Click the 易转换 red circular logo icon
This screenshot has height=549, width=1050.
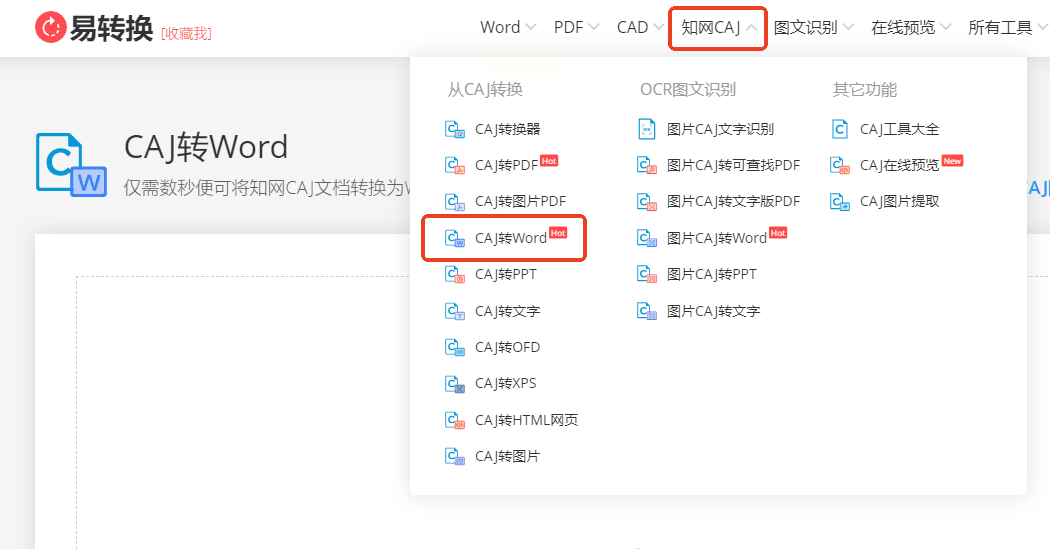pyautogui.click(x=51, y=27)
